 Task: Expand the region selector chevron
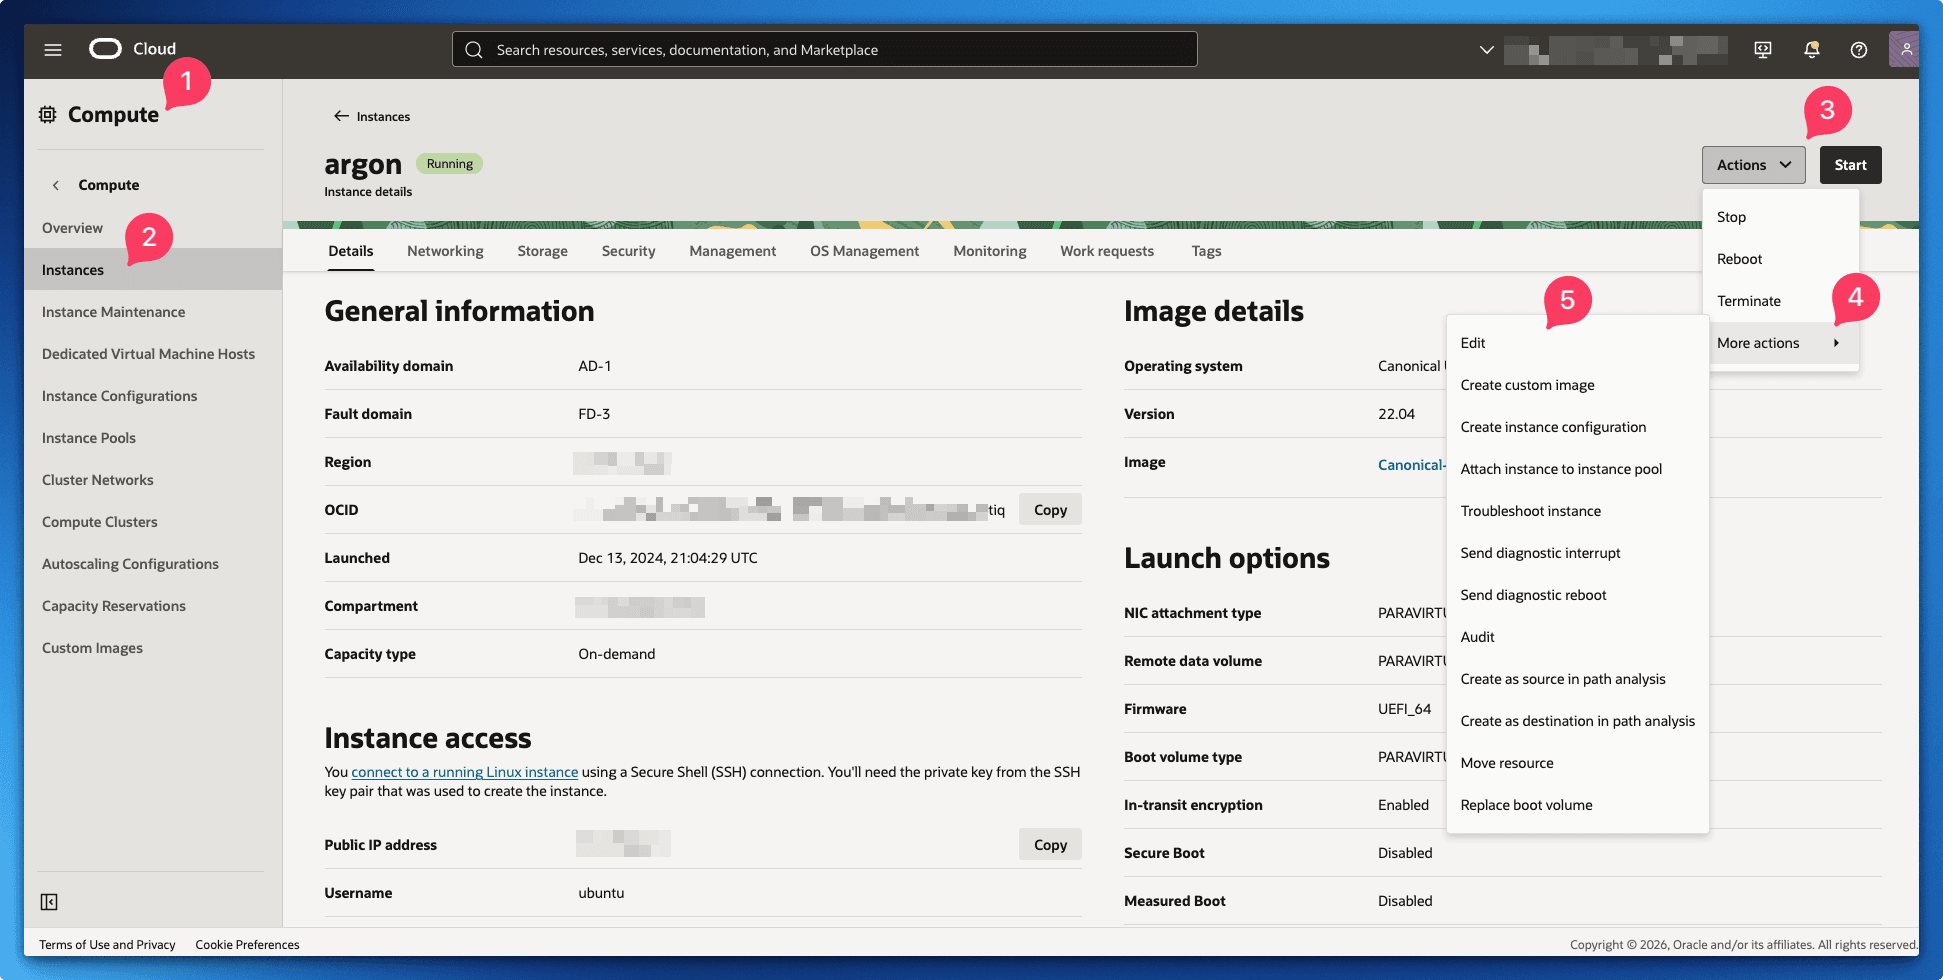click(1487, 49)
